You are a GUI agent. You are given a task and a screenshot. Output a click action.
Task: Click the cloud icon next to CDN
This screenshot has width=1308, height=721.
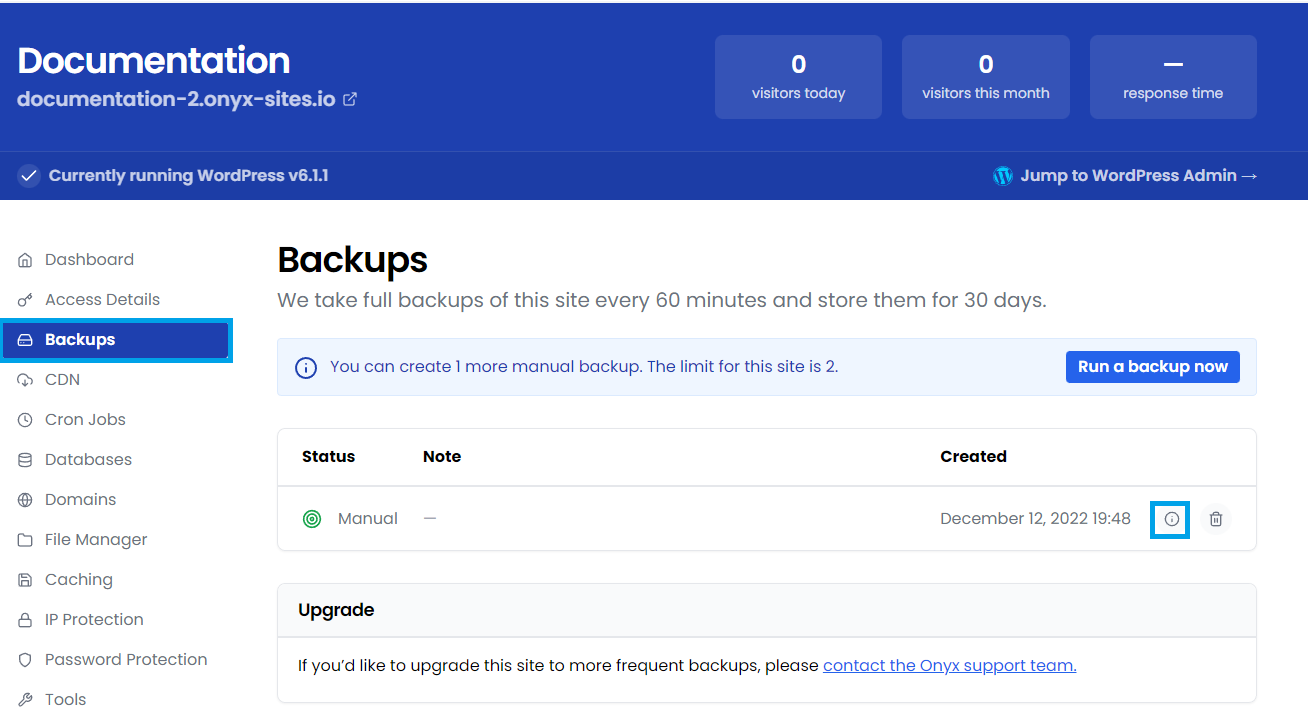click(25, 380)
